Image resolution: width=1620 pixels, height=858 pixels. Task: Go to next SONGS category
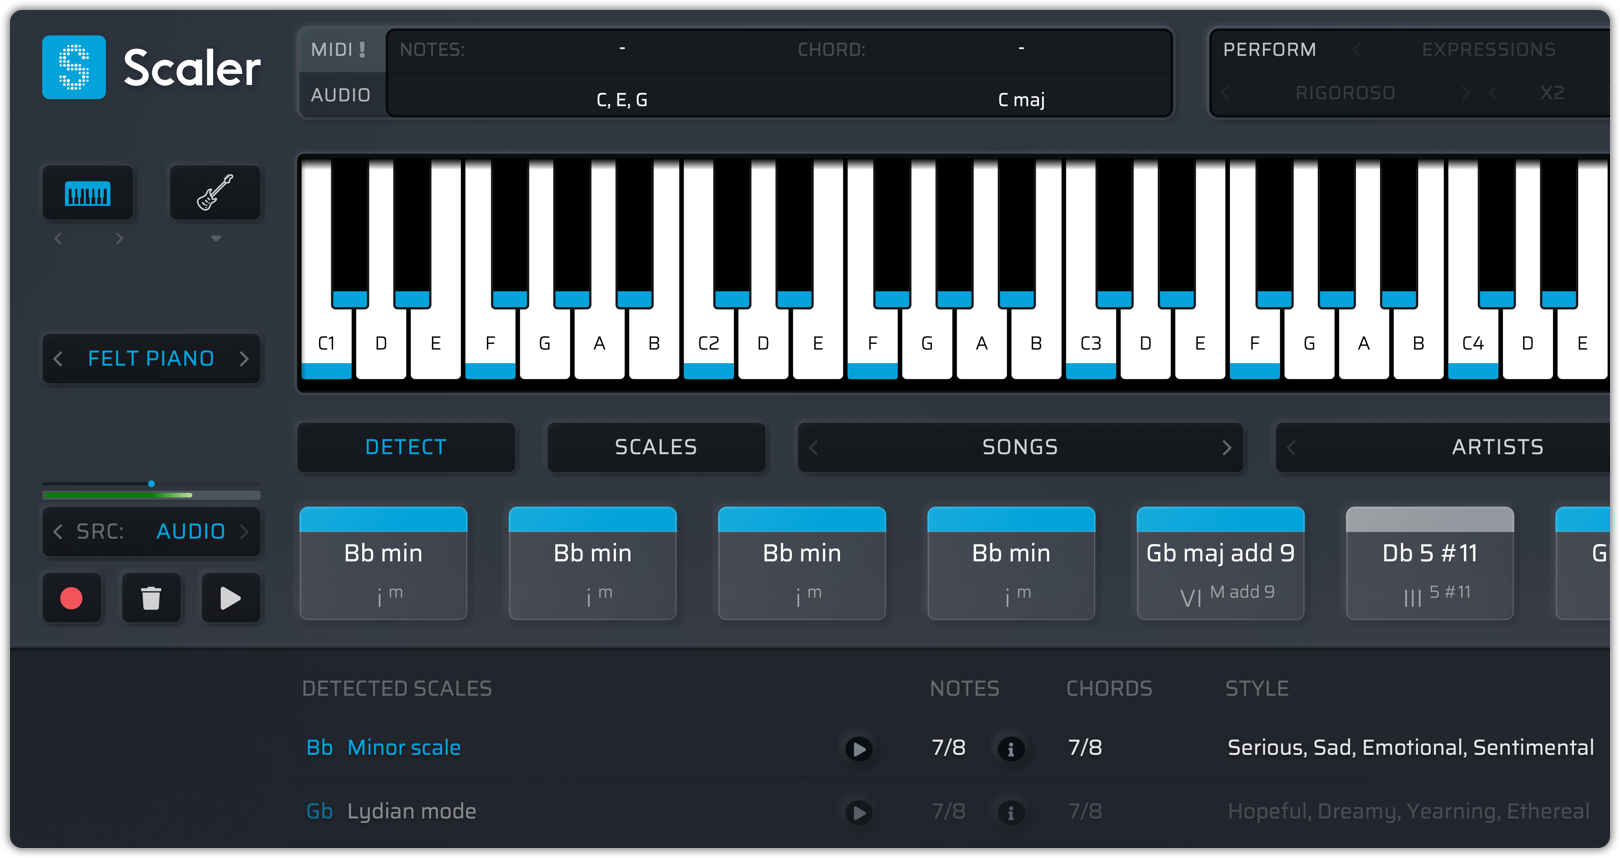click(x=1227, y=448)
